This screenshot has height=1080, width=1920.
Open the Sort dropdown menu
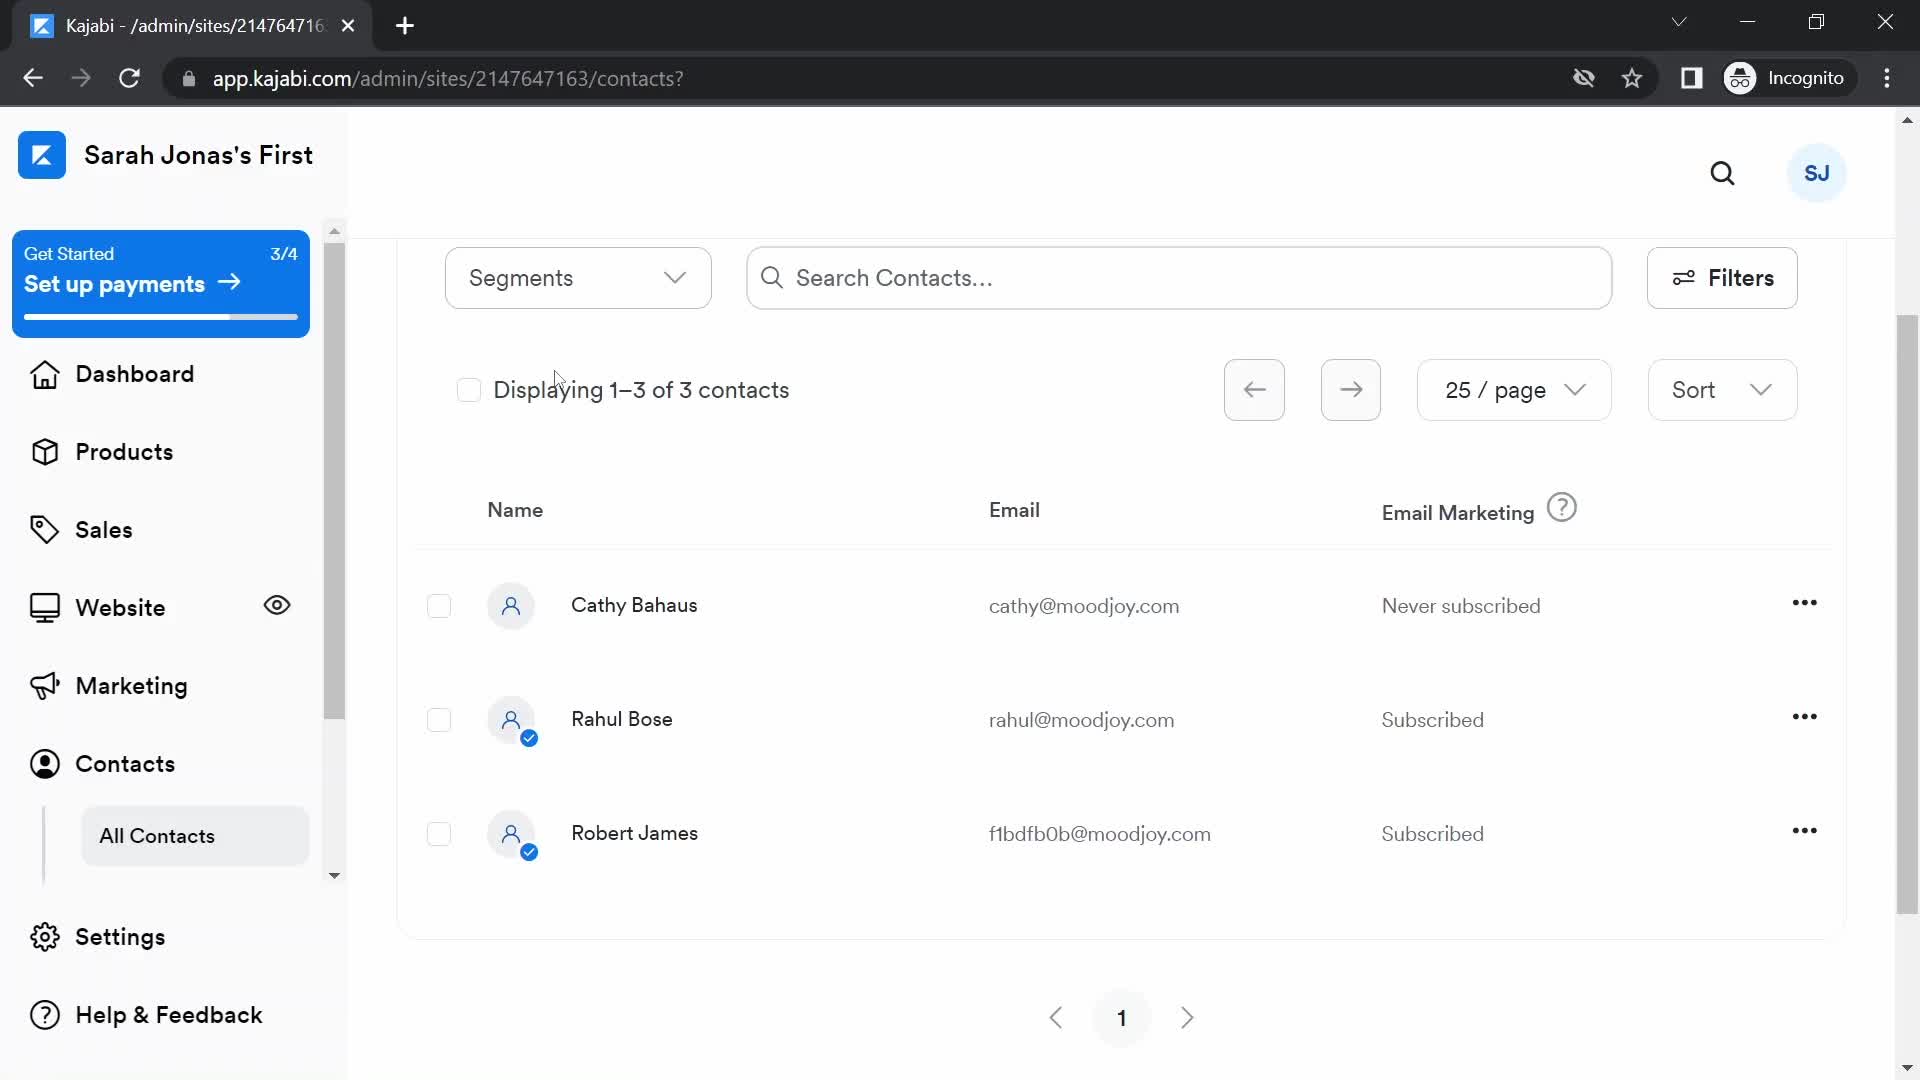(x=1720, y=389)
